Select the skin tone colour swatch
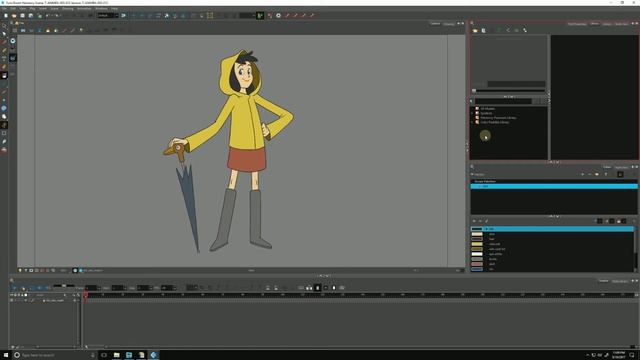 point(477,234)
